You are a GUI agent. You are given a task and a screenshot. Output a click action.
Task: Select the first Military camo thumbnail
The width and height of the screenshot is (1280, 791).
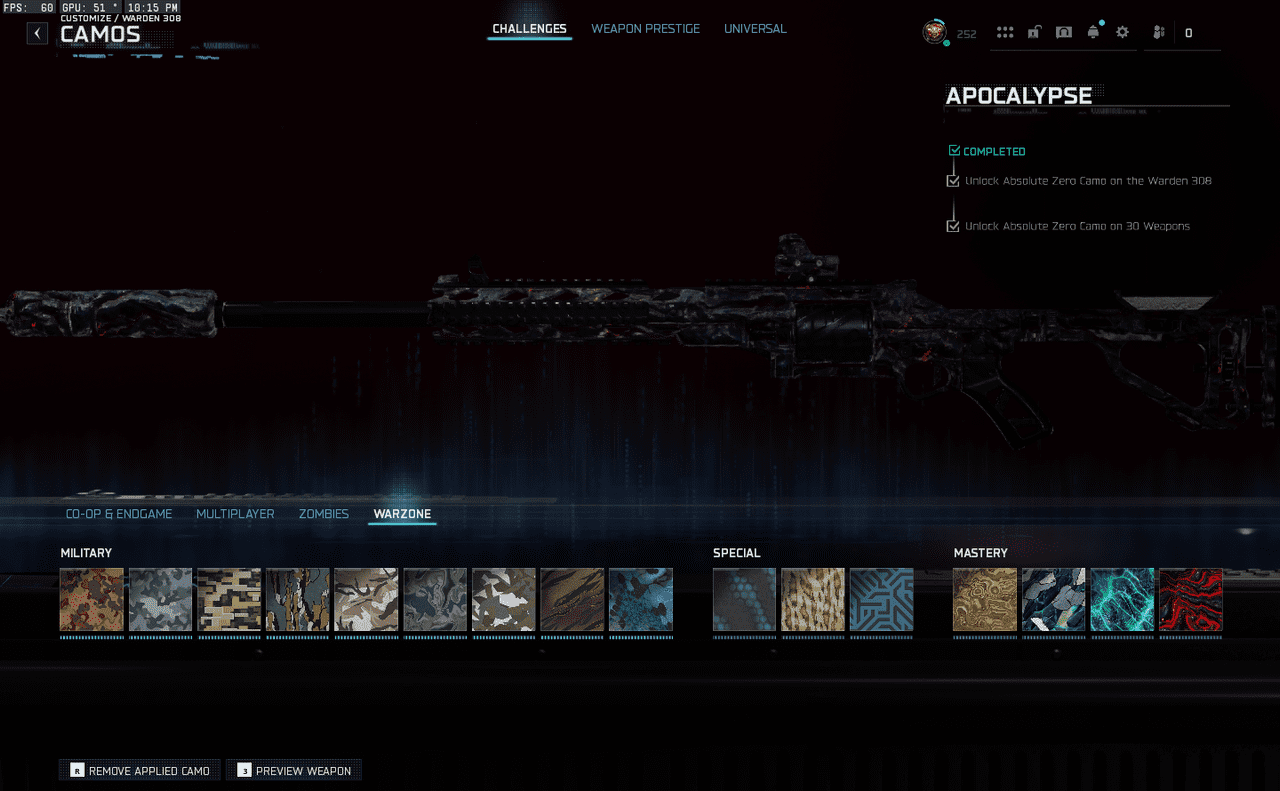92,600
